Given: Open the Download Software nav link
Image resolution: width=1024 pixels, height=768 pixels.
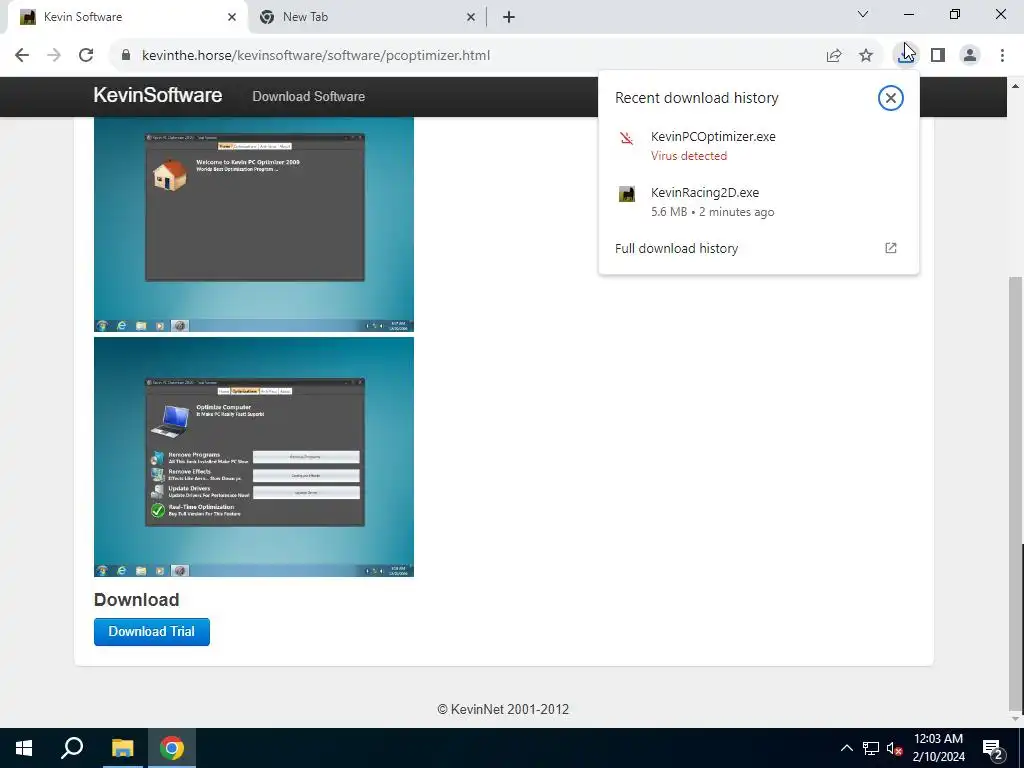Looking at the screenshot, I should tap(308, 97).
